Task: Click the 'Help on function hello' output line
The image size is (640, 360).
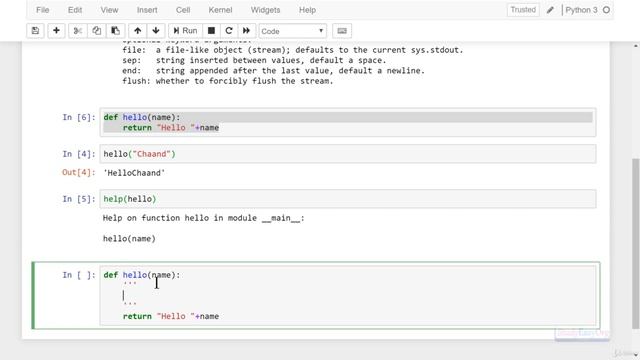Action: [x=204, y=218]
